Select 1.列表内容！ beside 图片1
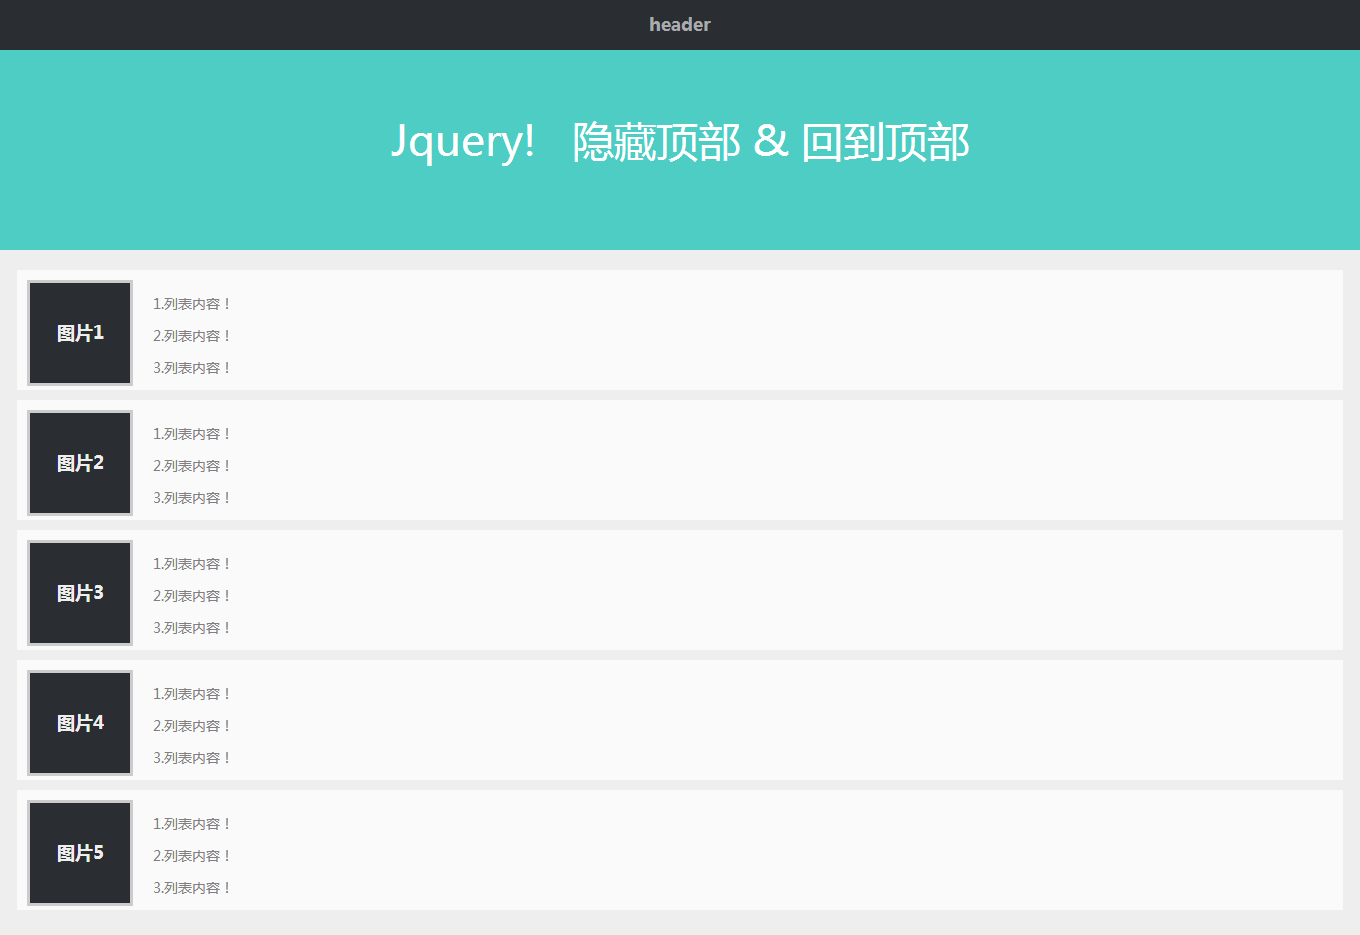This screenshot has height=935, width=1360. [192, 304]
